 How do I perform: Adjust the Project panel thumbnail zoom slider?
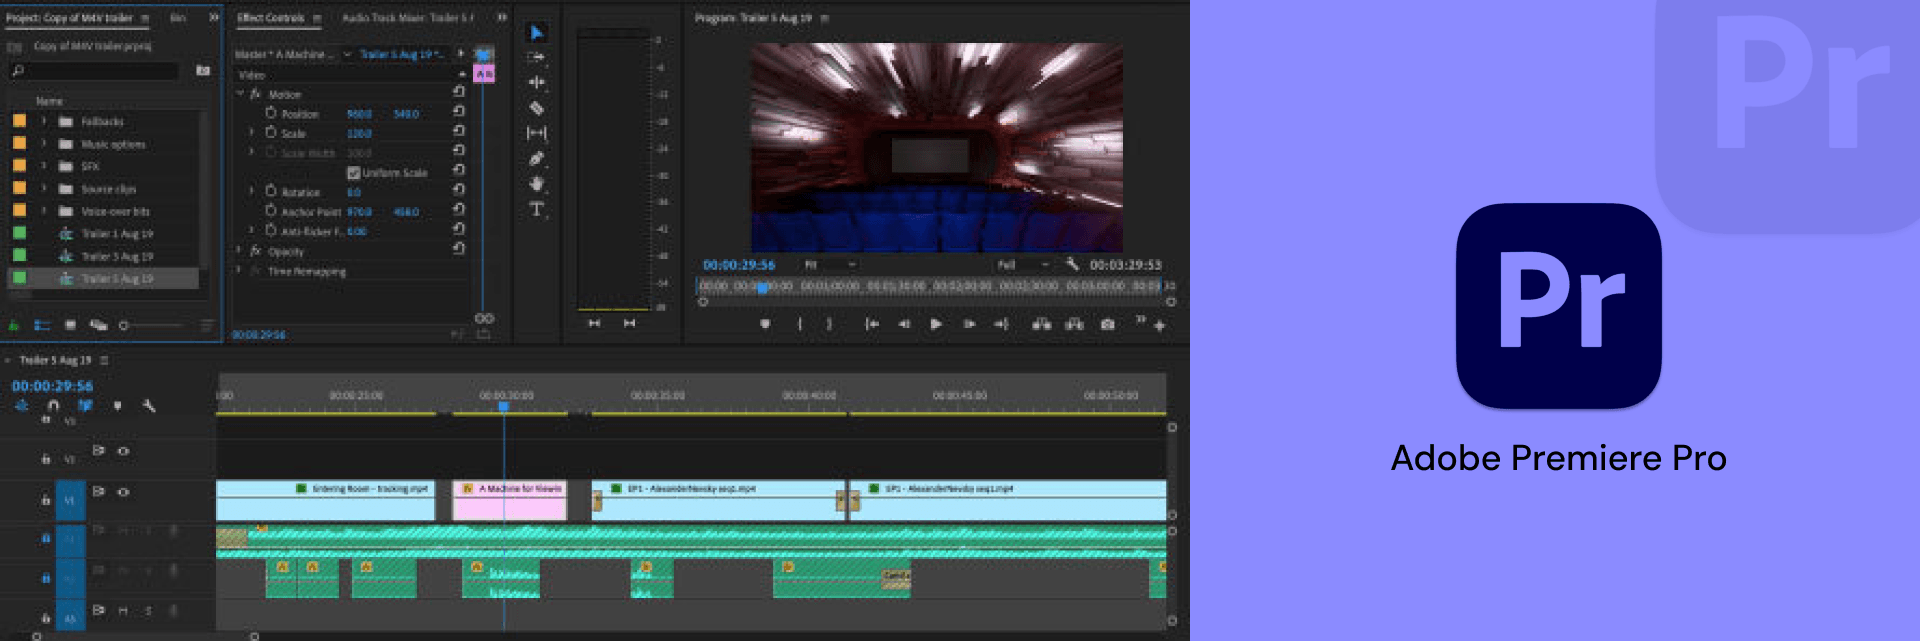(150, 325)
